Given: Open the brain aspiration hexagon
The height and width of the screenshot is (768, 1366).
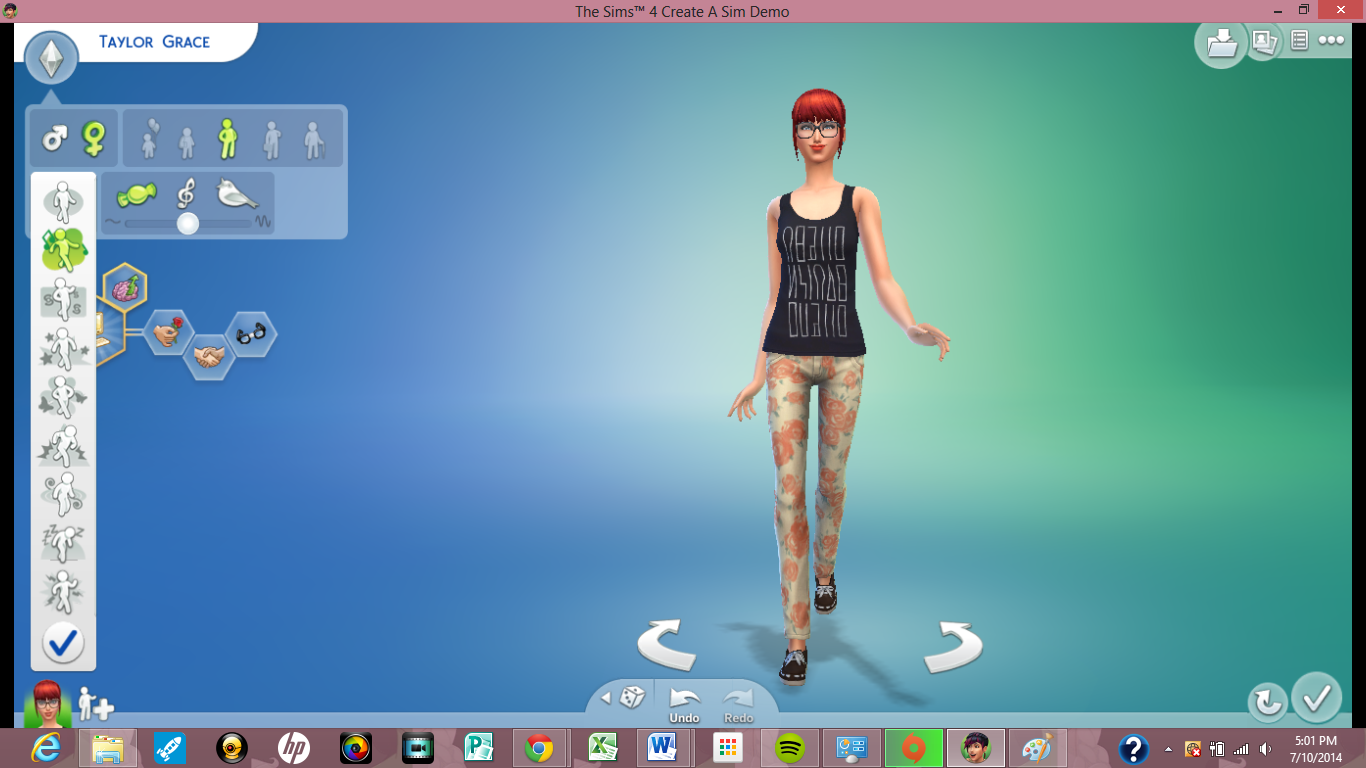Looking at the screenshot, I should pos(125,287).
